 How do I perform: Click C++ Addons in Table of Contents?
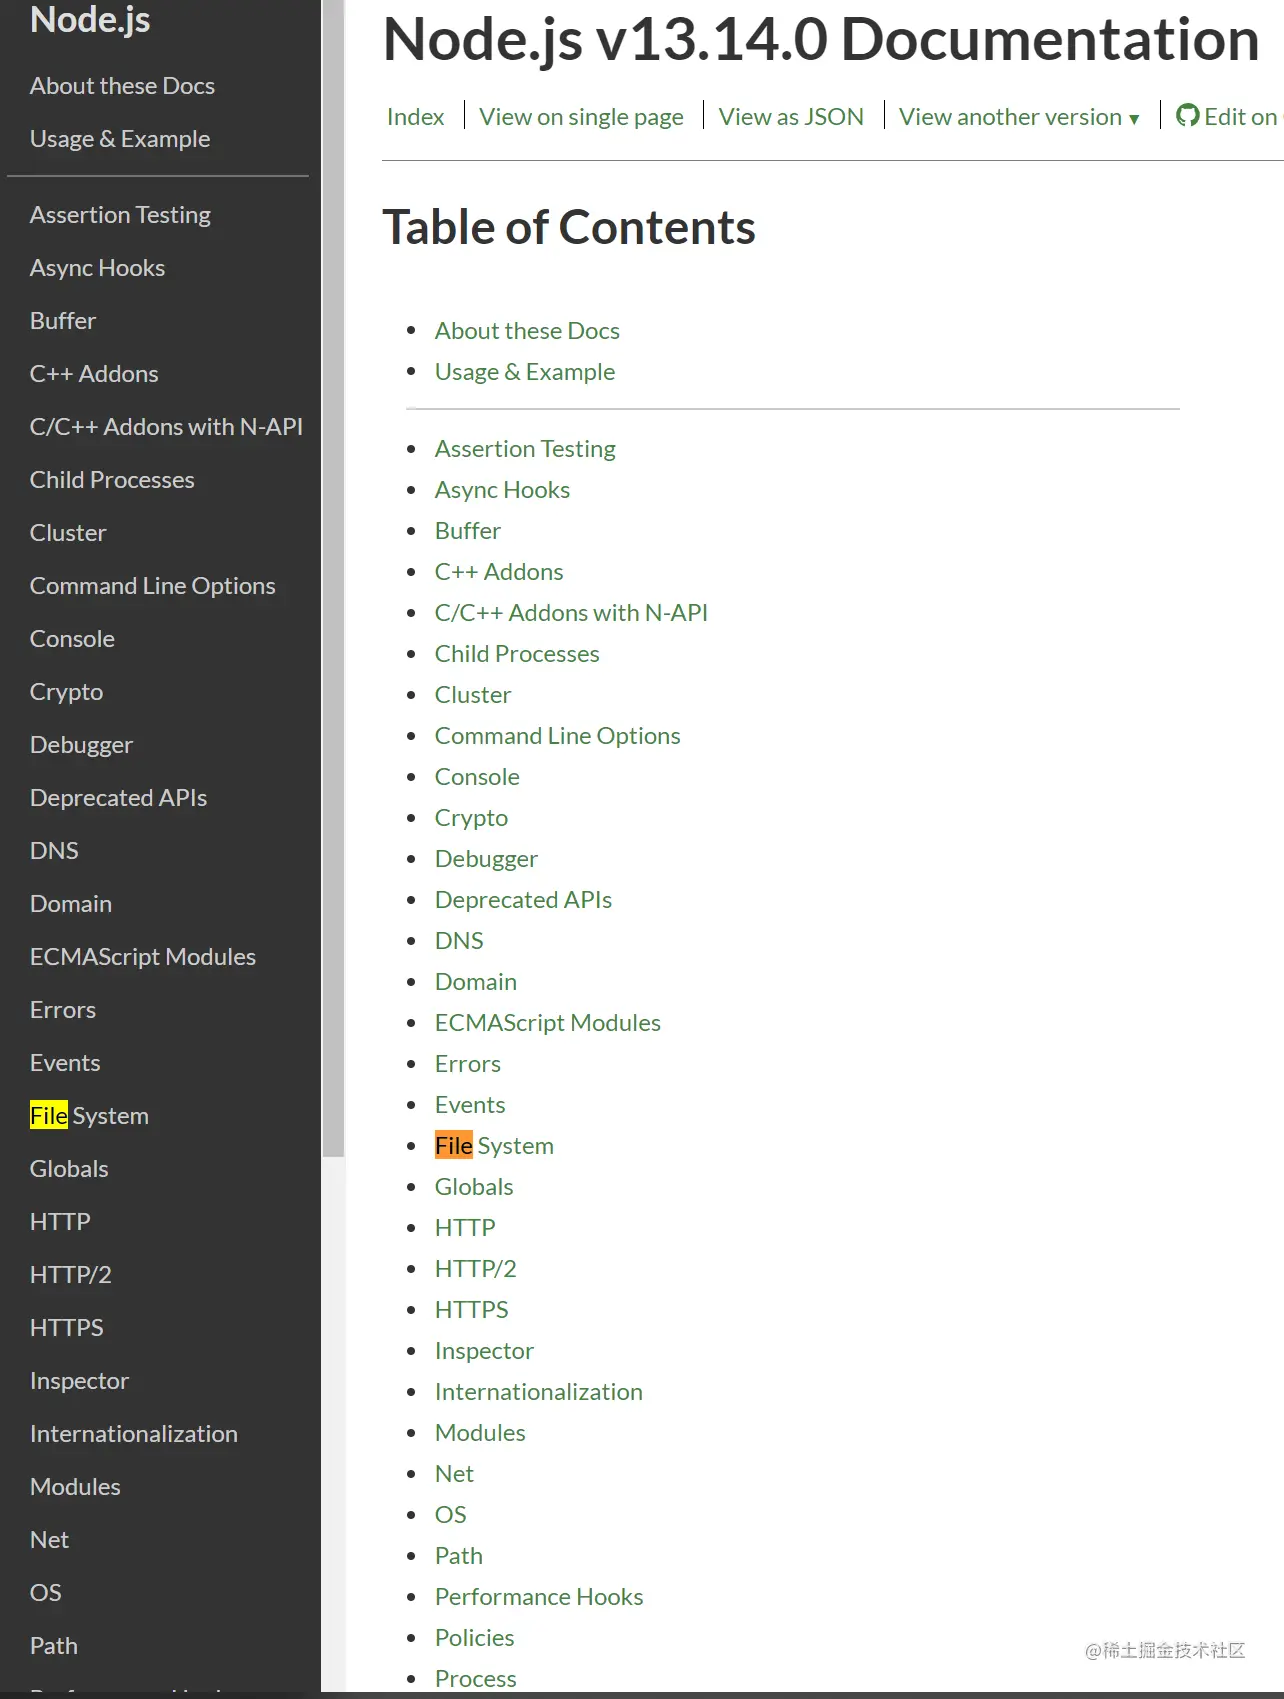pyautogui.click(x=499, y=572)
